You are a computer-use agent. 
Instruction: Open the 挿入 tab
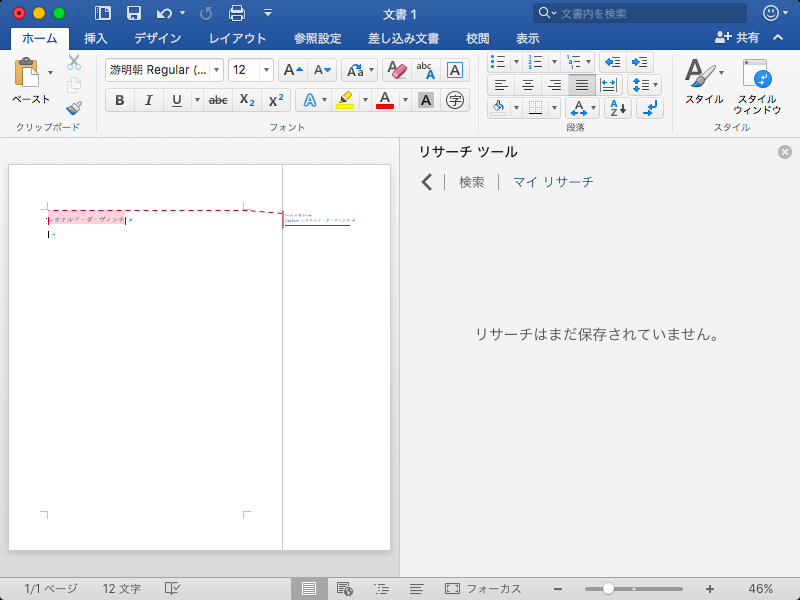point(95,38)
